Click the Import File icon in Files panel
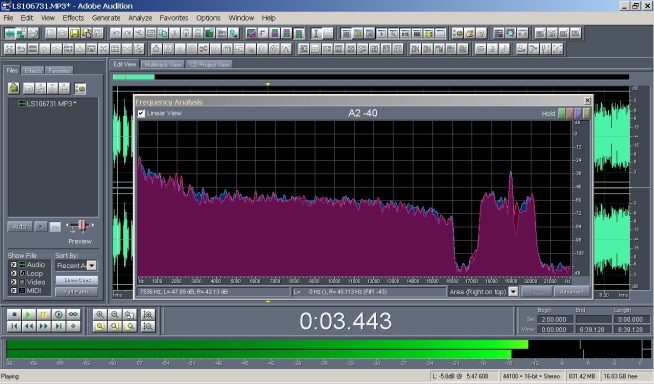Viewport: 654px width, 384px height. point(14,88)
